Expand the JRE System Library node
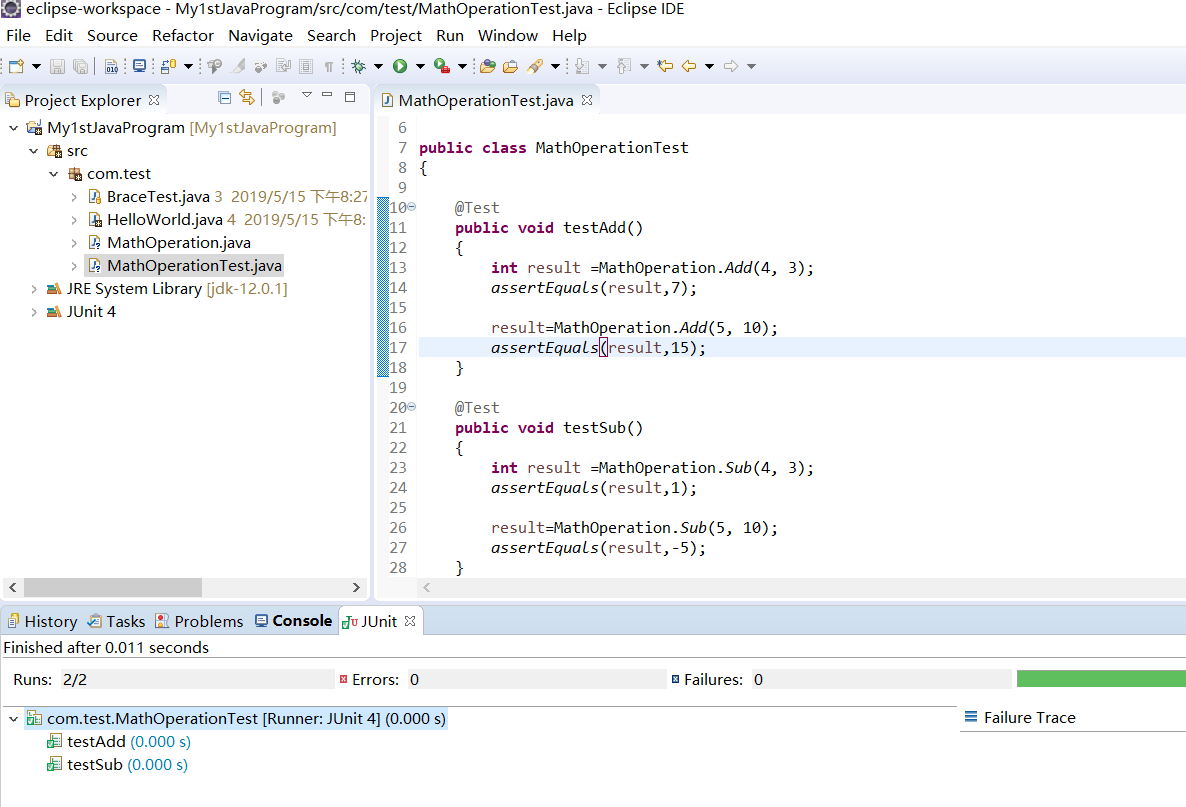Image resolution: width=1186 pixels, height=807 pixels. [x=34, y=289]
